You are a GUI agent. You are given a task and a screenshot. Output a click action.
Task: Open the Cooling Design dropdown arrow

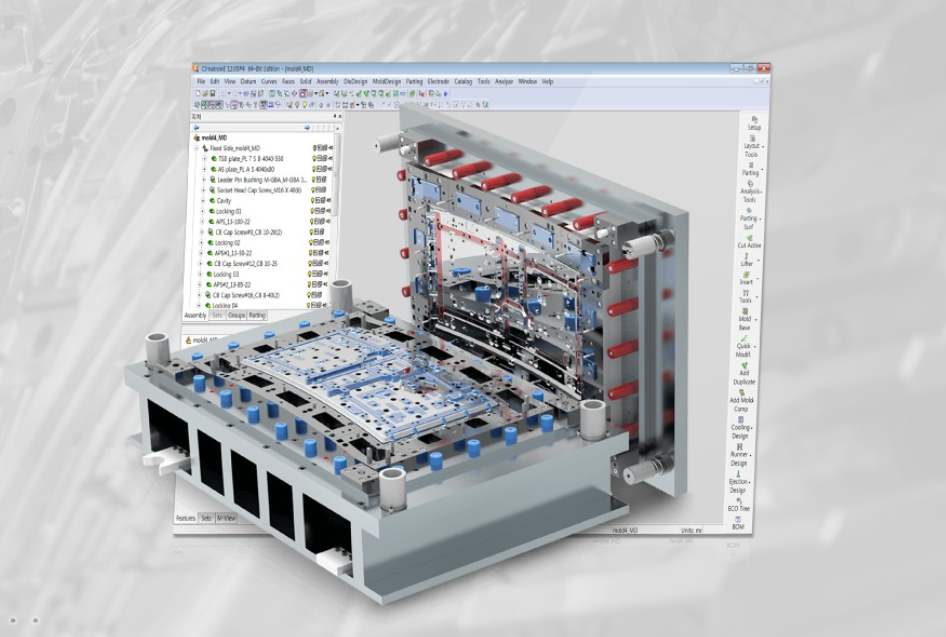(x=752, y=428)
